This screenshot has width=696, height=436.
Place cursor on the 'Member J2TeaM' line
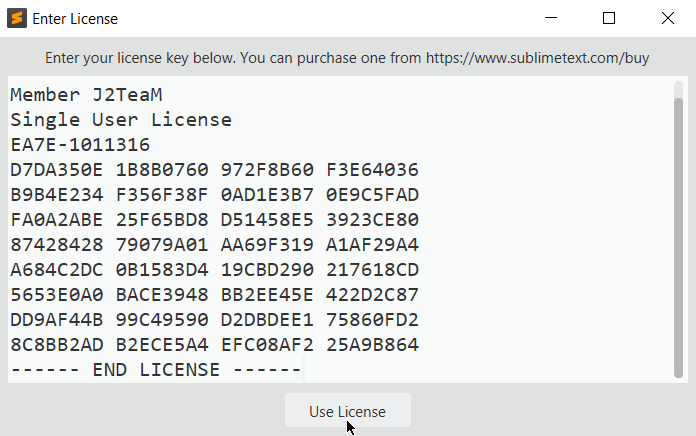click(86, 95)
